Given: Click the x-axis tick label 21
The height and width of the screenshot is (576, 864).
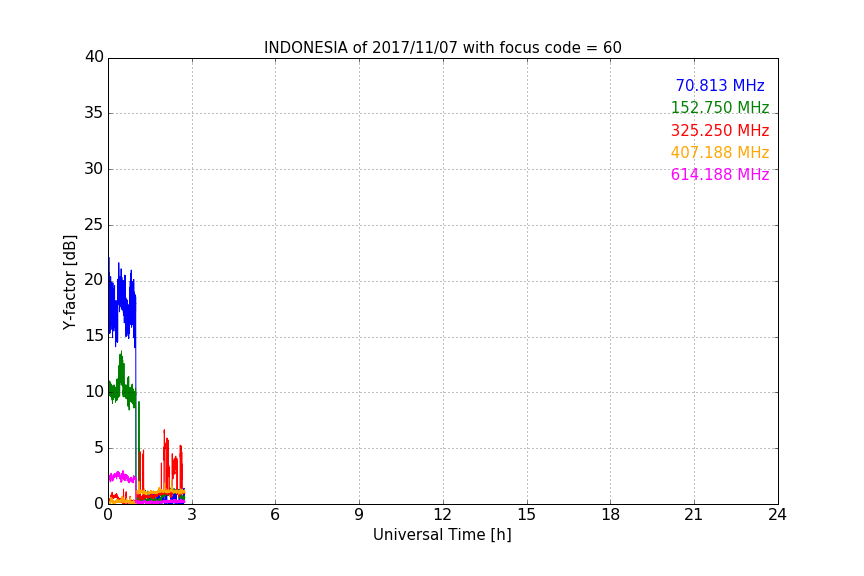Looking at the screenshot, I should pos(694,515).
